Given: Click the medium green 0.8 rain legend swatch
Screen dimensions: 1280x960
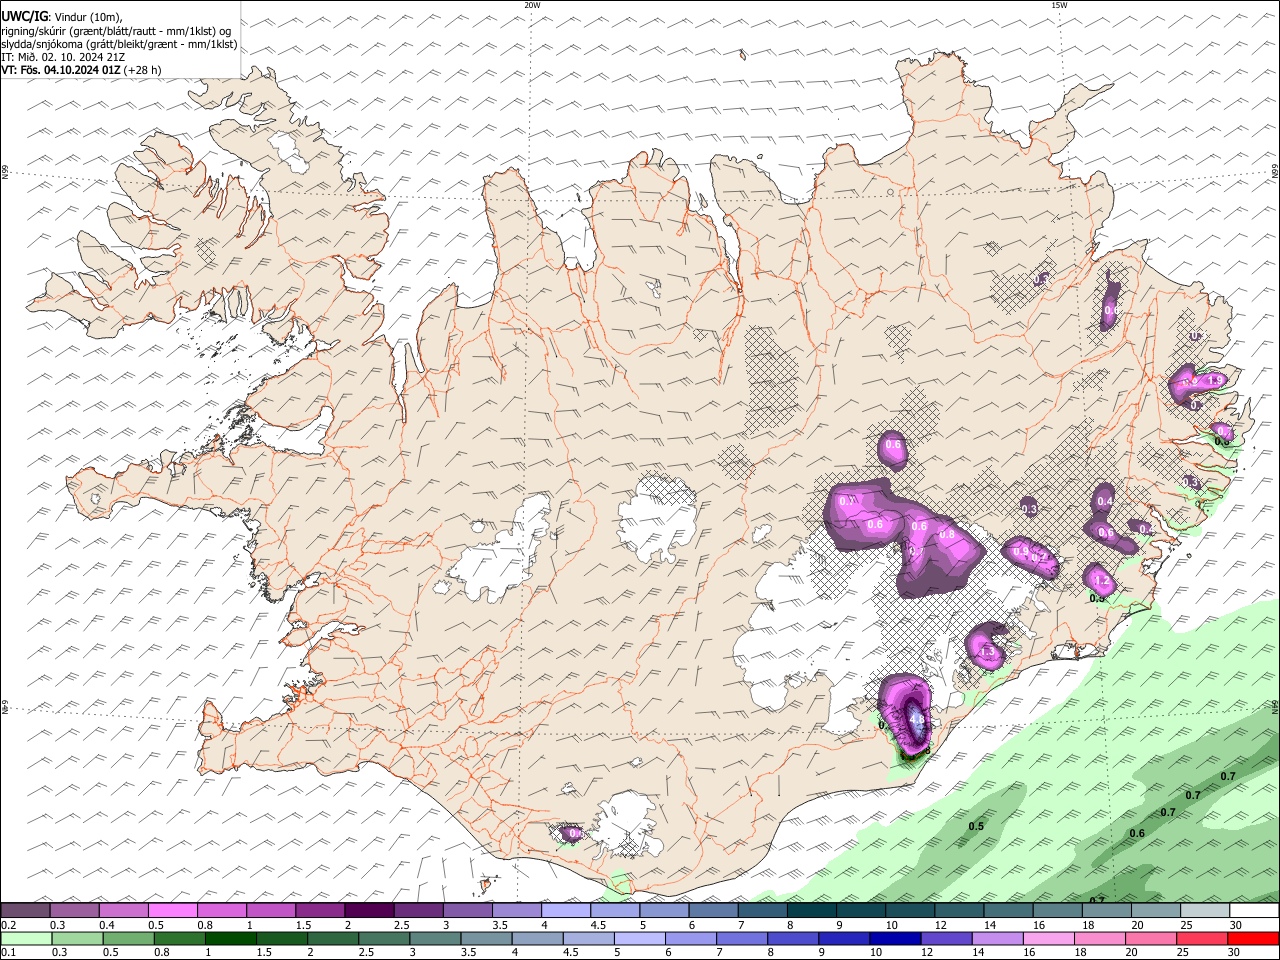Looking at the screenshot, I should [x=179, y=939].
